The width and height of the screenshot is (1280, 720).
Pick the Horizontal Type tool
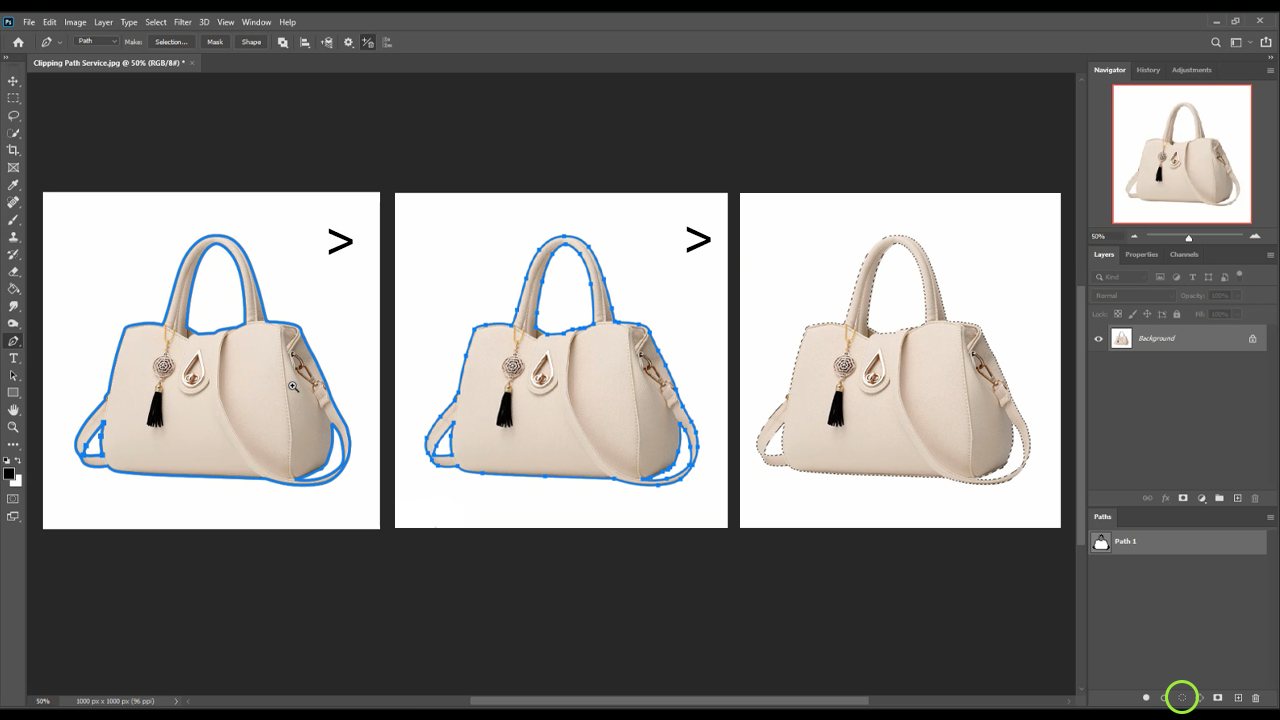13,358
